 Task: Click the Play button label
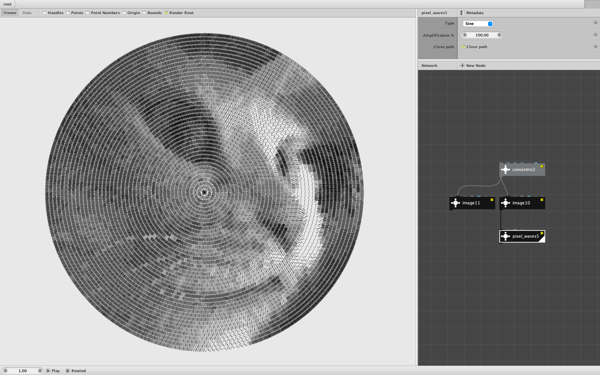pyautogui.click(x=55, y=371)
